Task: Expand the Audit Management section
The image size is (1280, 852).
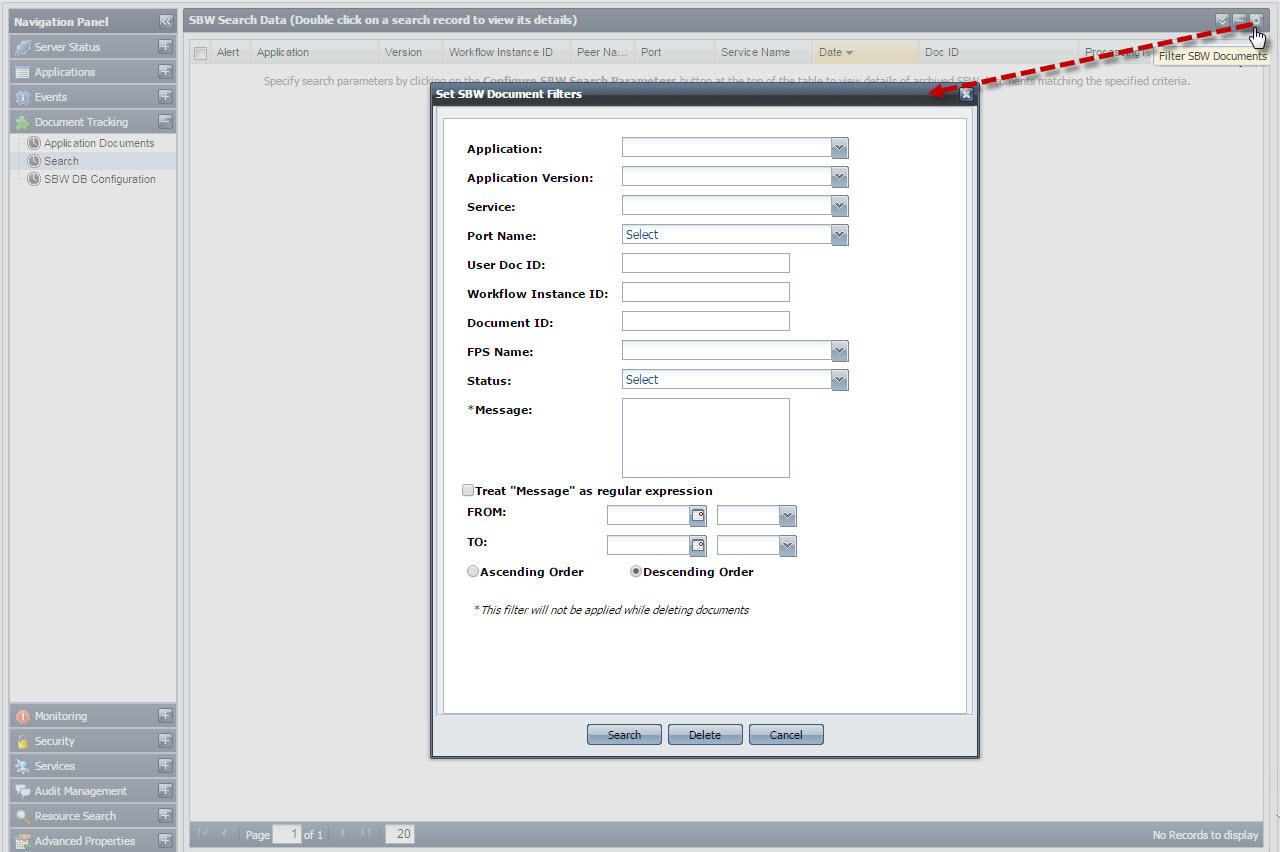Action: [x=166, y=791]
